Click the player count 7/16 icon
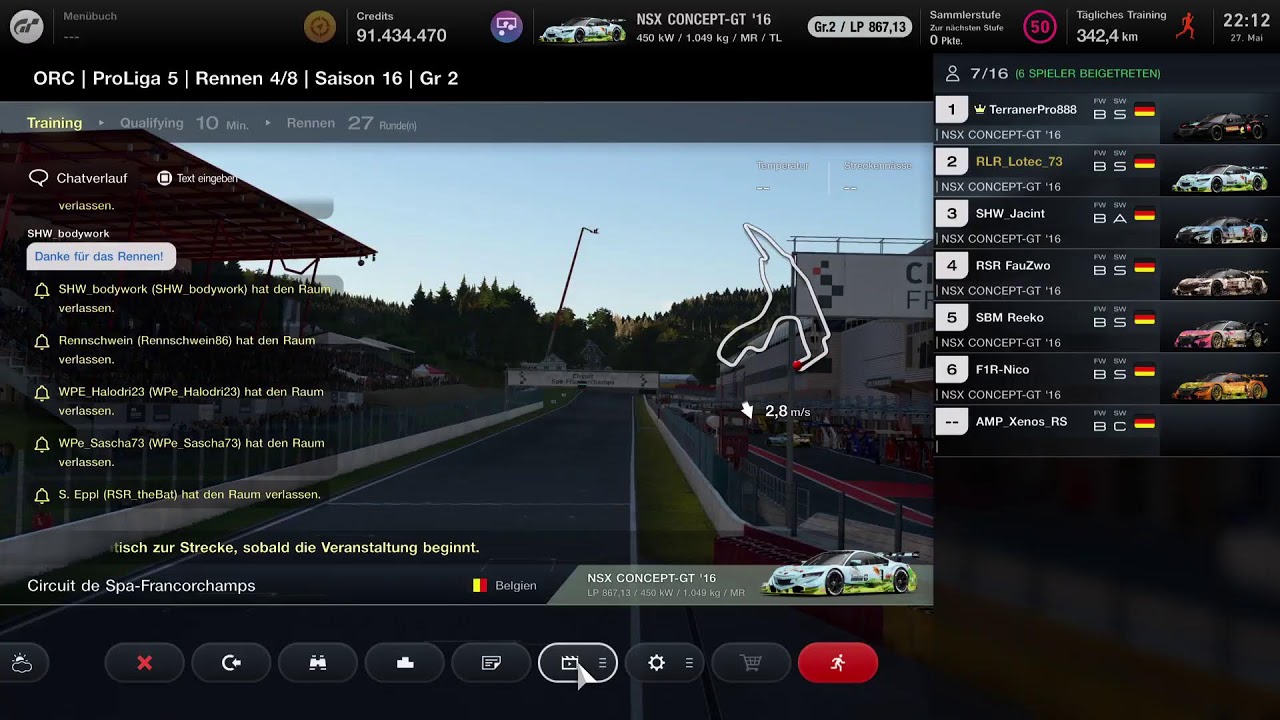 point(952,73)
